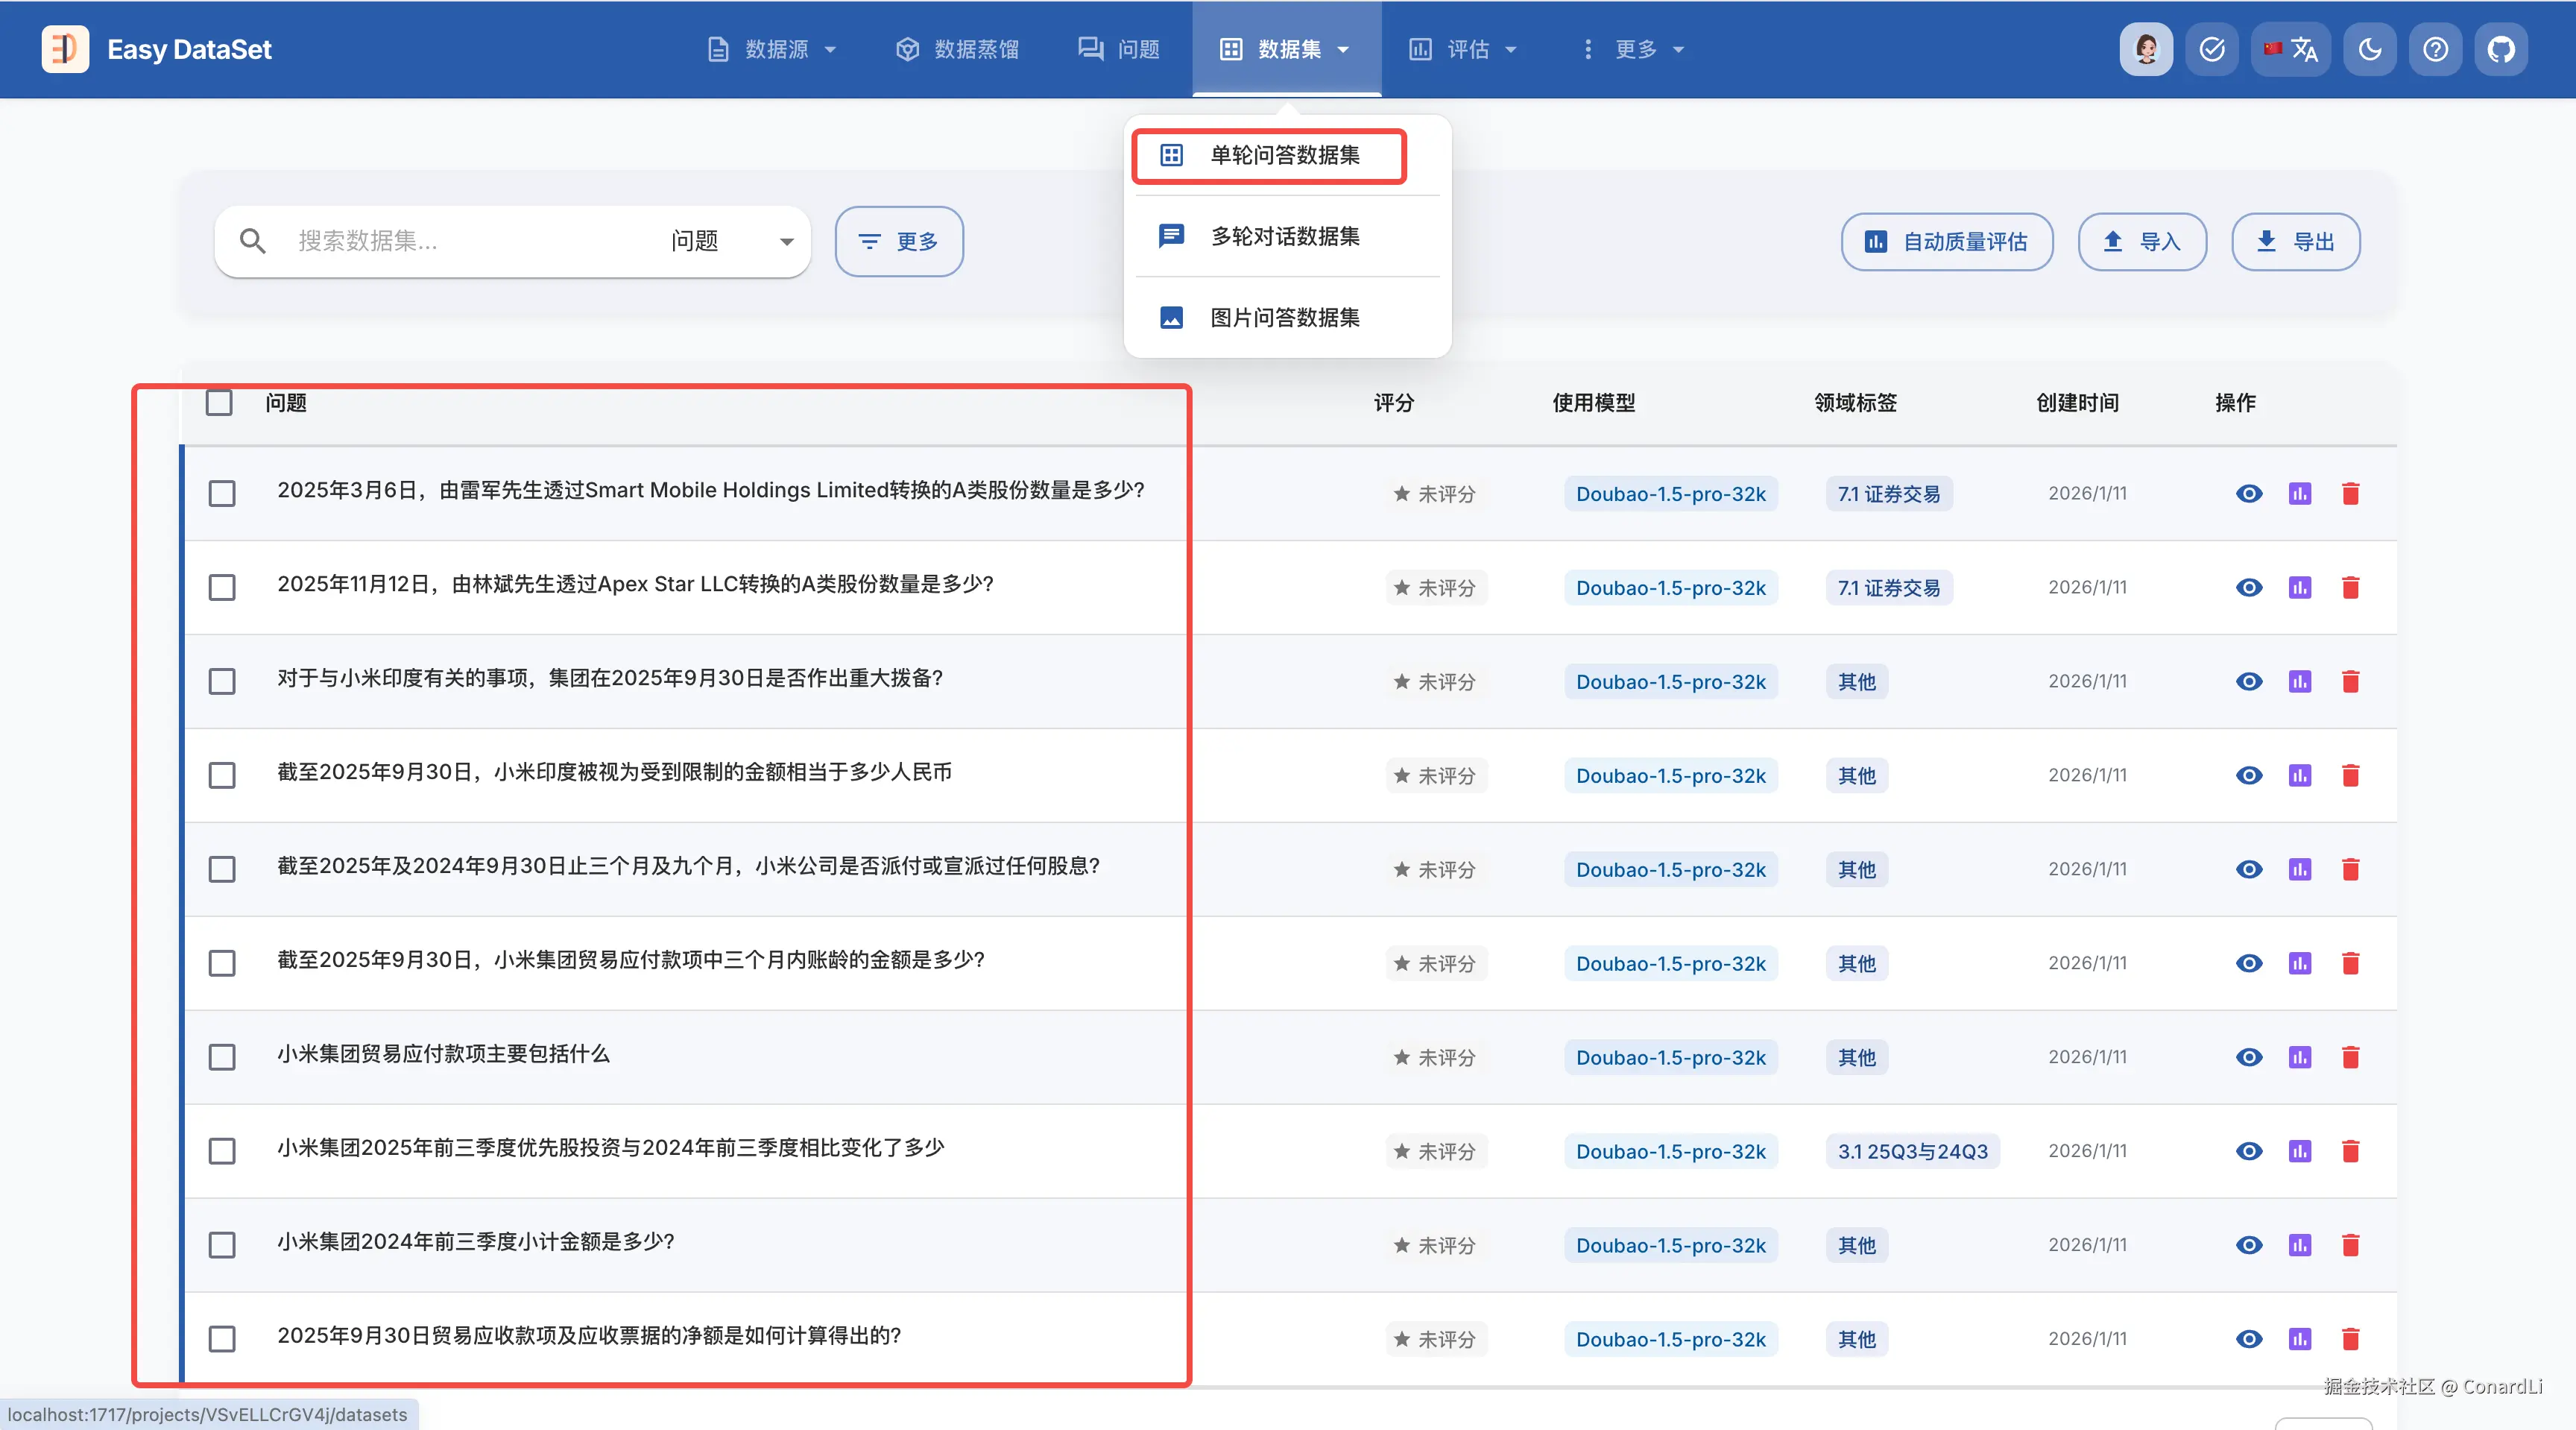2576x1430 pixels.
Task: Expand the 评估 navigation dropdown
Action: 1463,49
